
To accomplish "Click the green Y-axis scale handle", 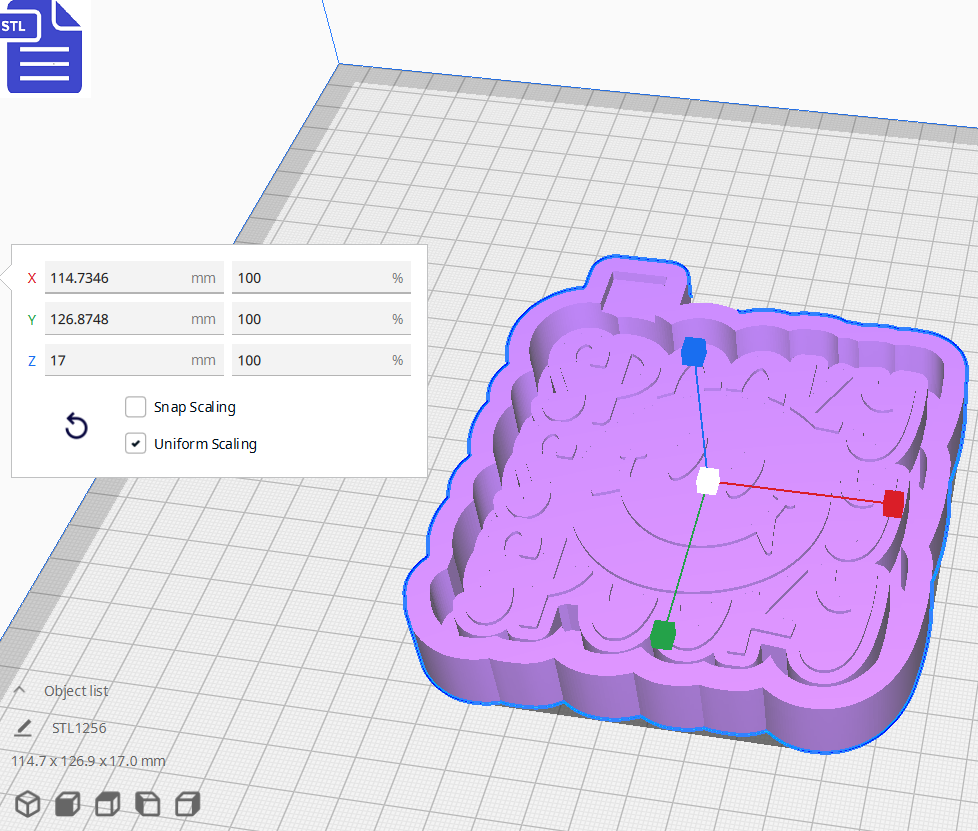I will pos(664,632).
